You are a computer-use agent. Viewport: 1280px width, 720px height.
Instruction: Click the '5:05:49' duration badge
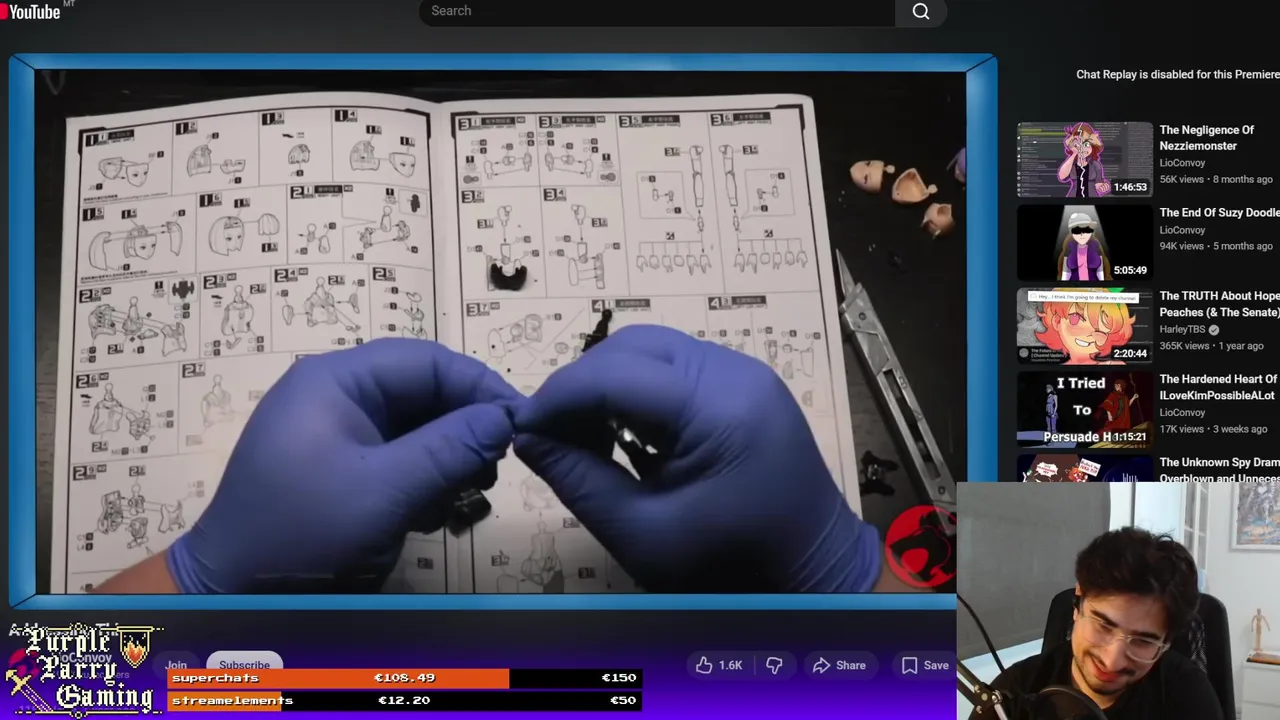click(x=1130, y=270)
